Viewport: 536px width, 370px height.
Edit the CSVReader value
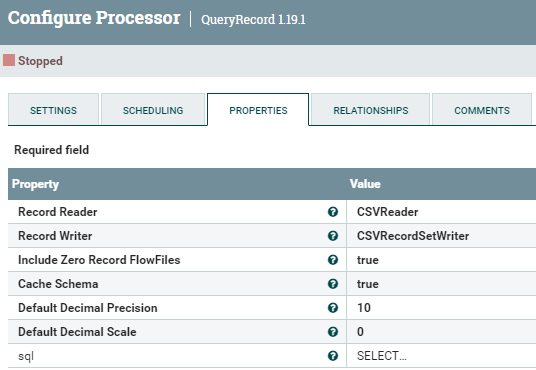pos(388,212)
